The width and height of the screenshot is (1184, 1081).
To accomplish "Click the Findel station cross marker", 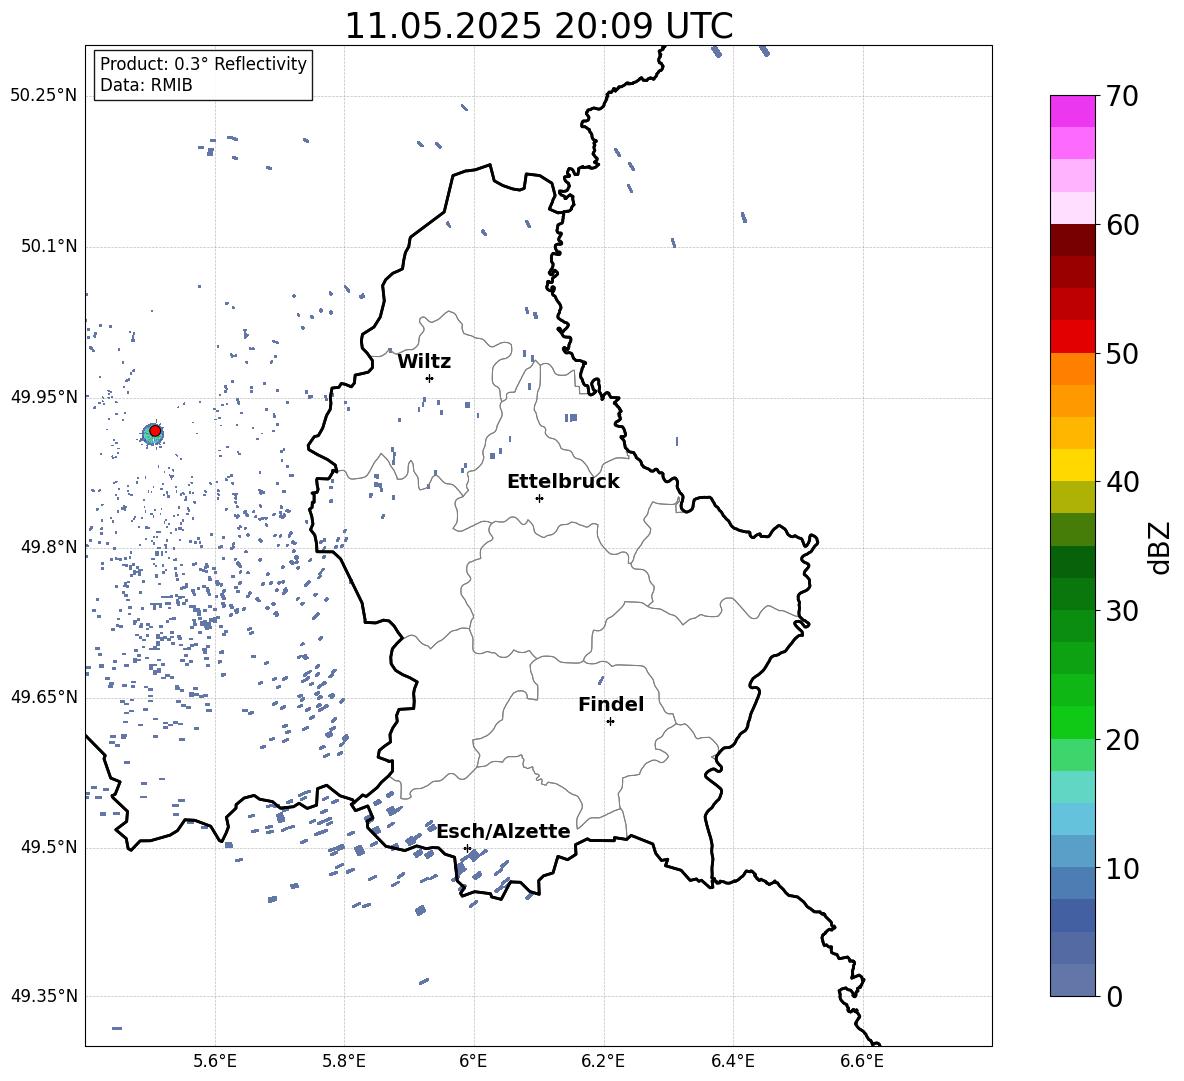I will pos(610,722).
